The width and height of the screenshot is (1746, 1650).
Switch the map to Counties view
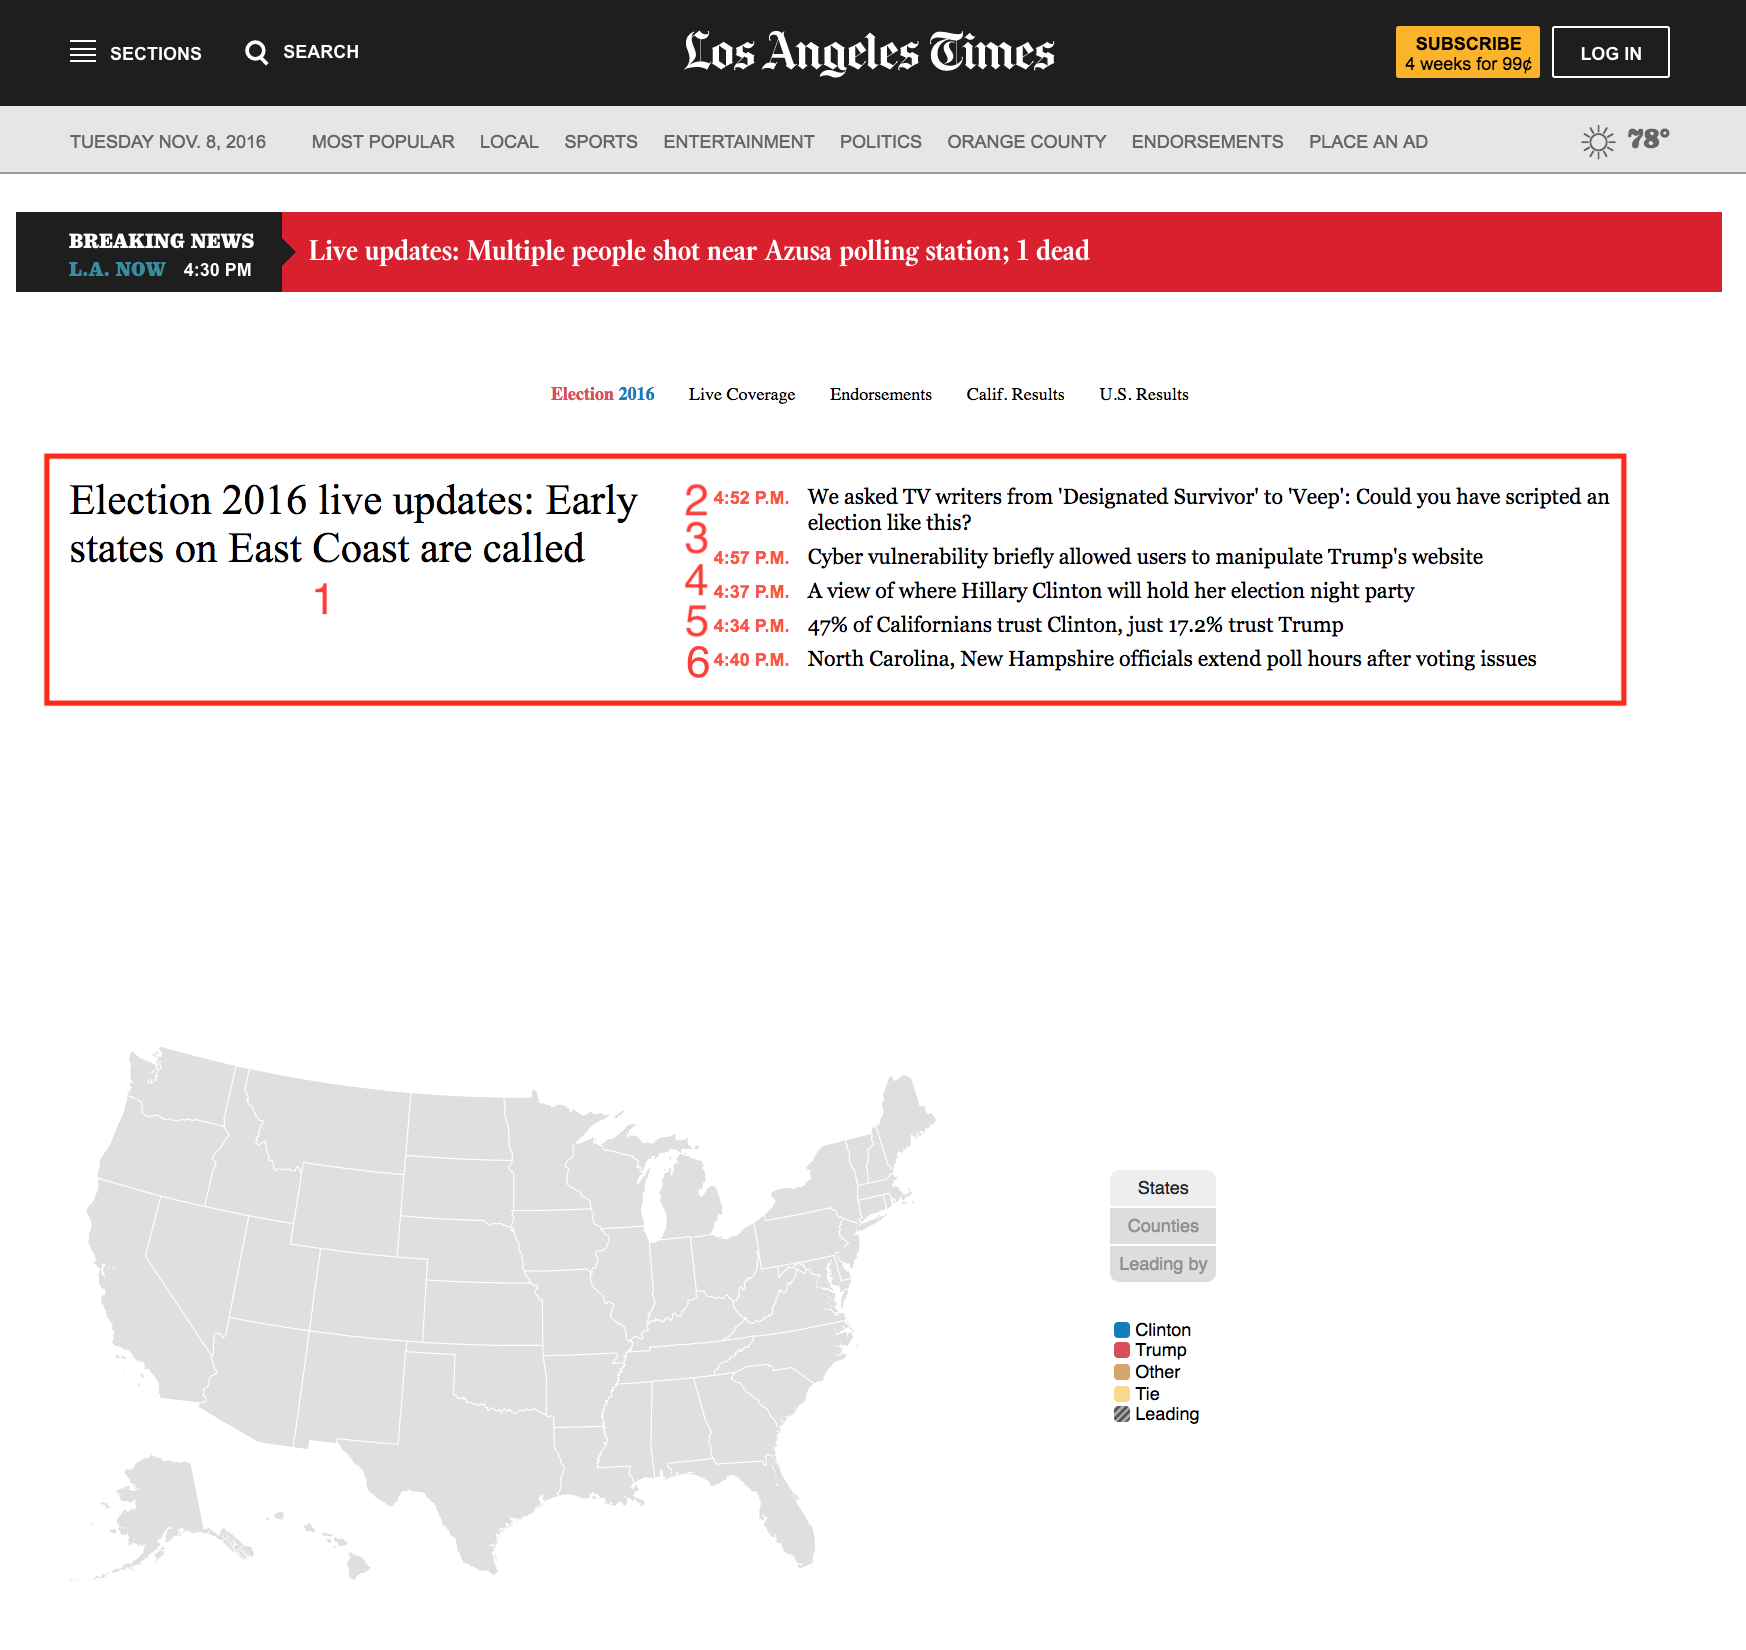coord(1163,1226)
